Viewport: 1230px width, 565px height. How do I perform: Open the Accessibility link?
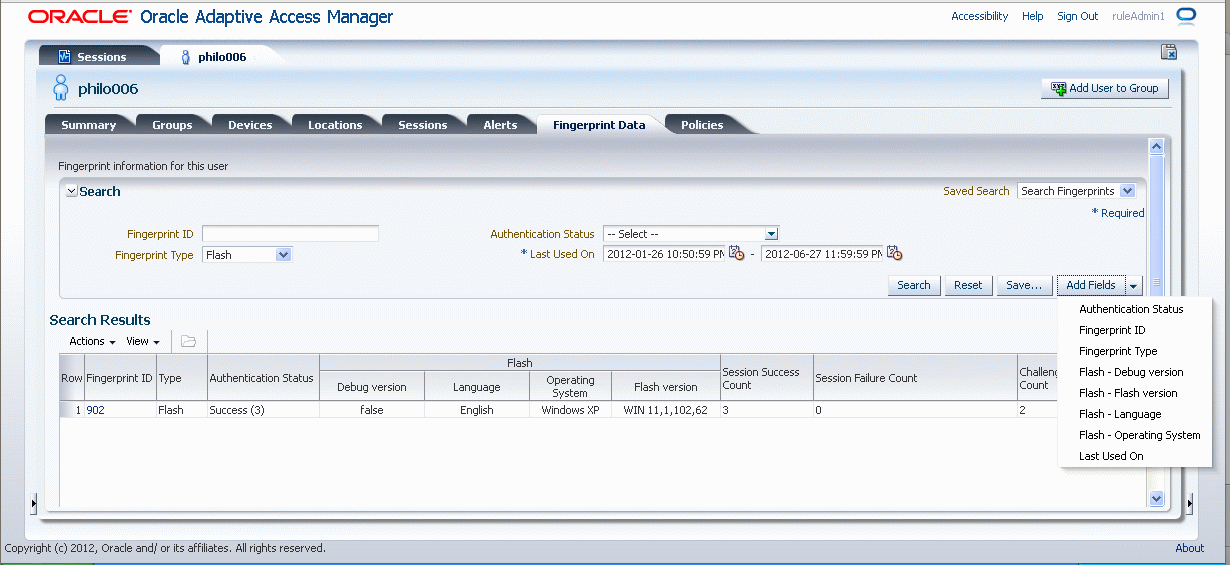tap(979, 16)
